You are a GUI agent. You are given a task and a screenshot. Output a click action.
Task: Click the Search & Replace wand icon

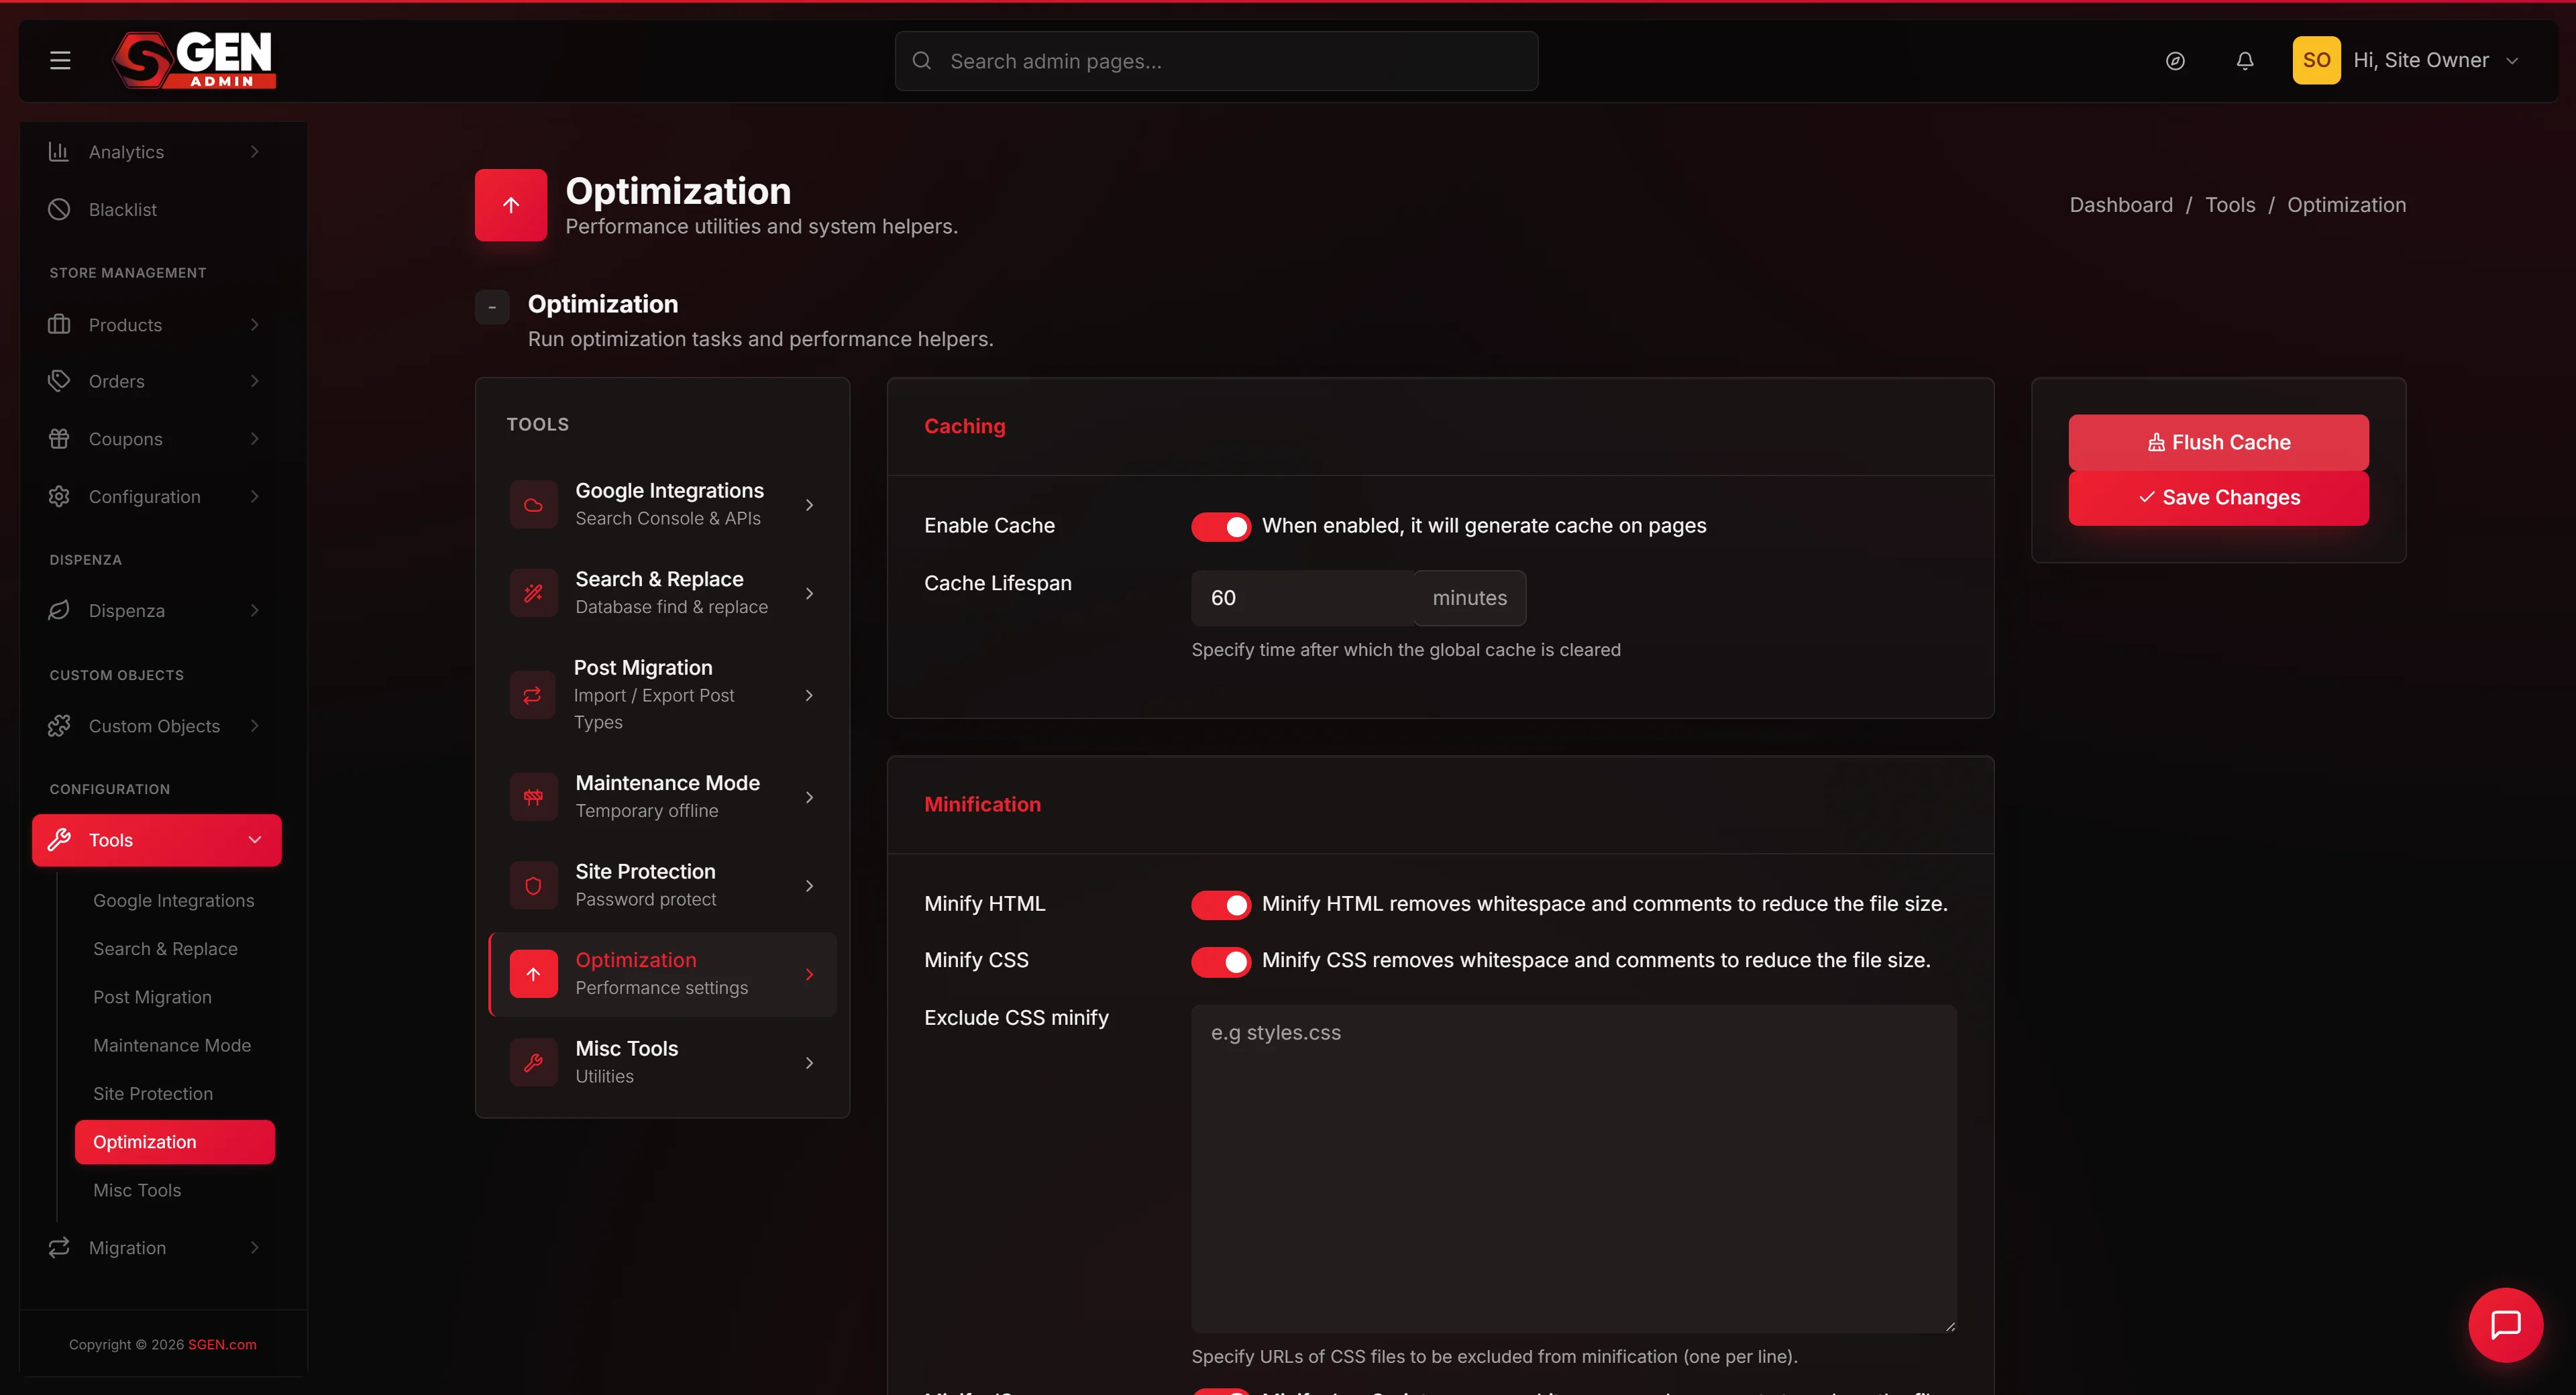click(533, 593)
